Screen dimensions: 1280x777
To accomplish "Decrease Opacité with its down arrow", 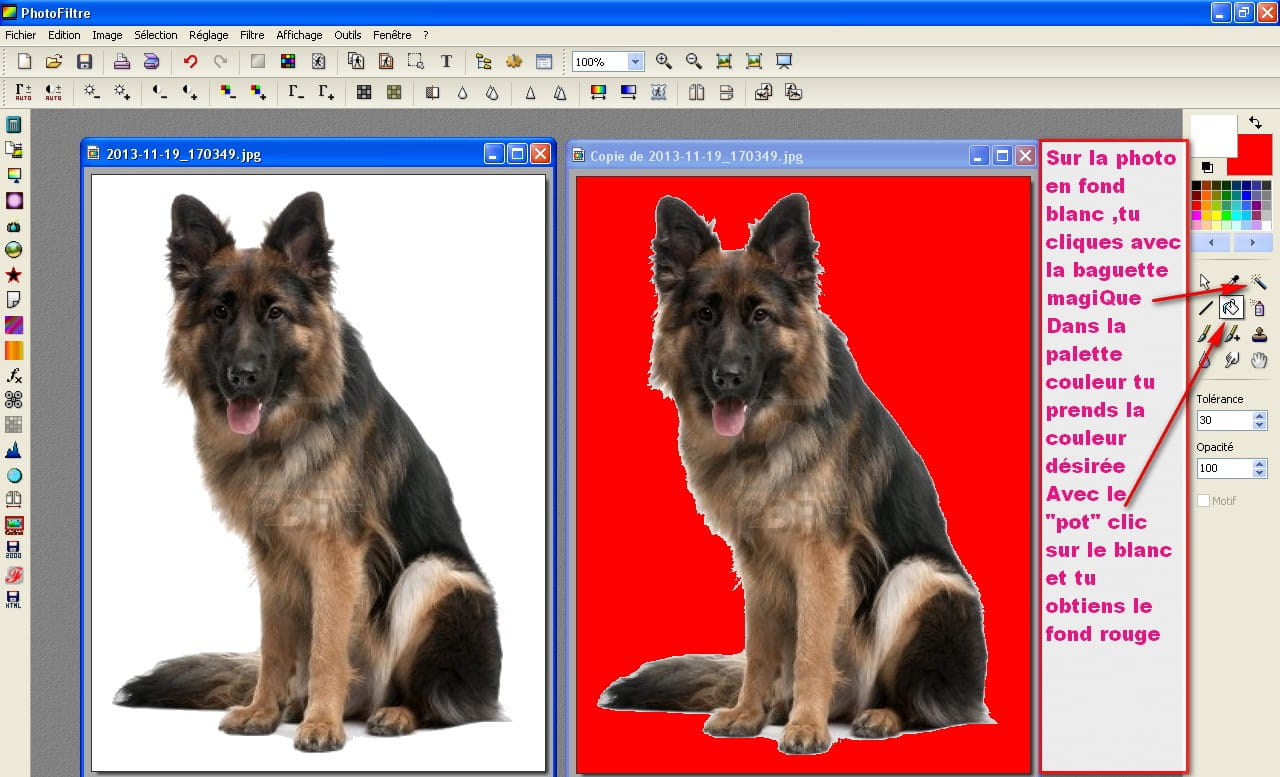I will click(1260, 473).
